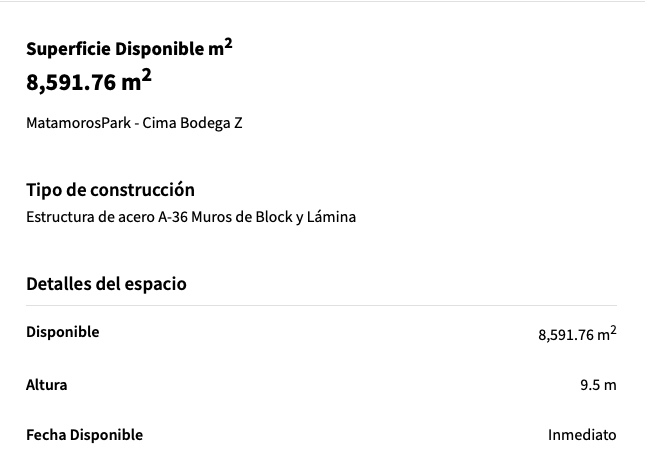This screenshot has width=645, height=465.
Task: Click the Detalles del espacio heading
Action: click(106, 284)
